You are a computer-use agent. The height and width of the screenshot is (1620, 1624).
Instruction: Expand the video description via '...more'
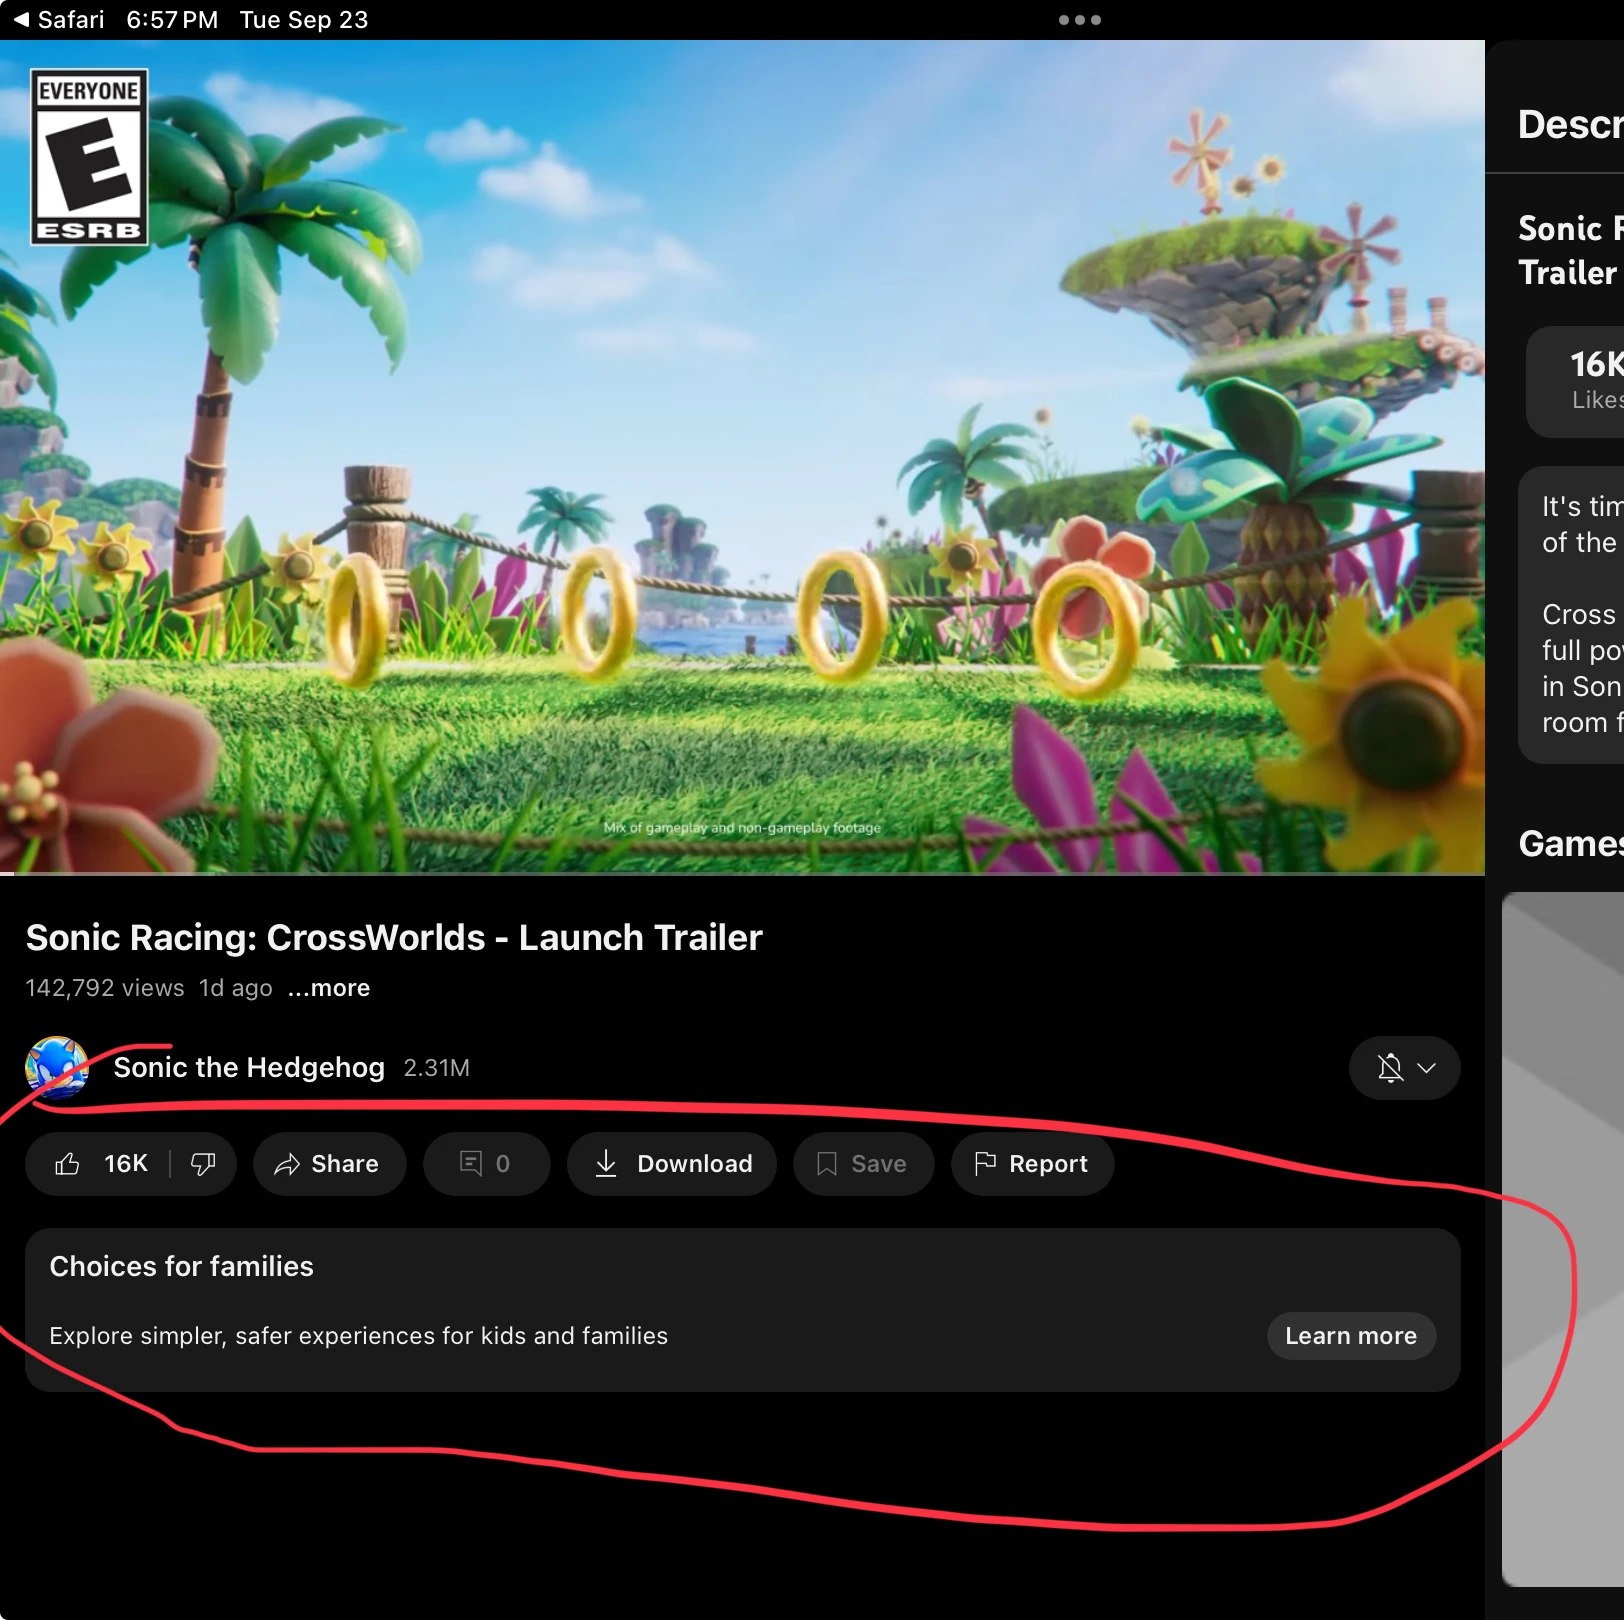click(x=328, y=988)
